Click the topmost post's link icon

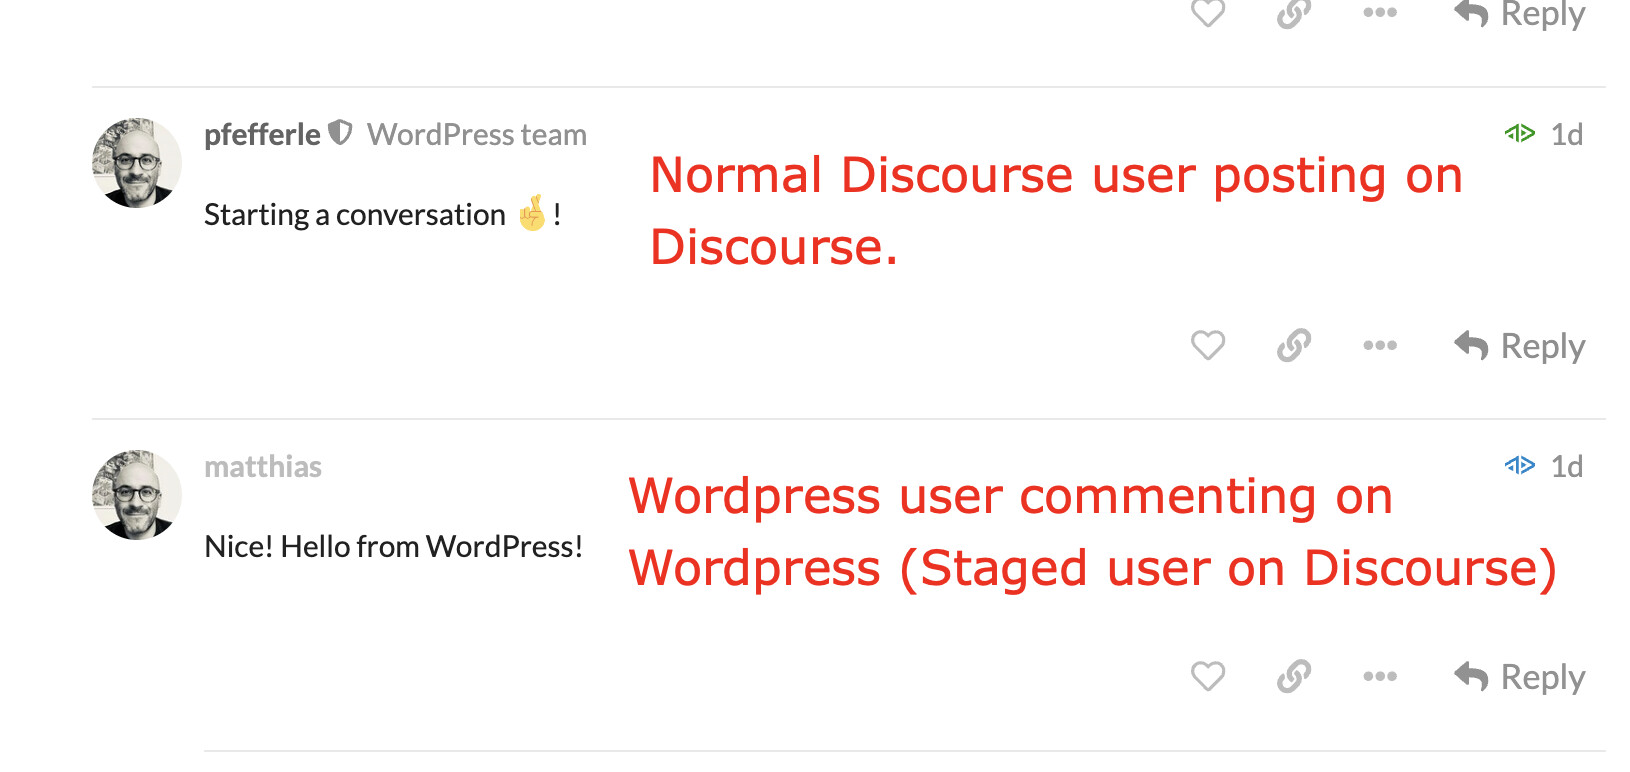1294,13
